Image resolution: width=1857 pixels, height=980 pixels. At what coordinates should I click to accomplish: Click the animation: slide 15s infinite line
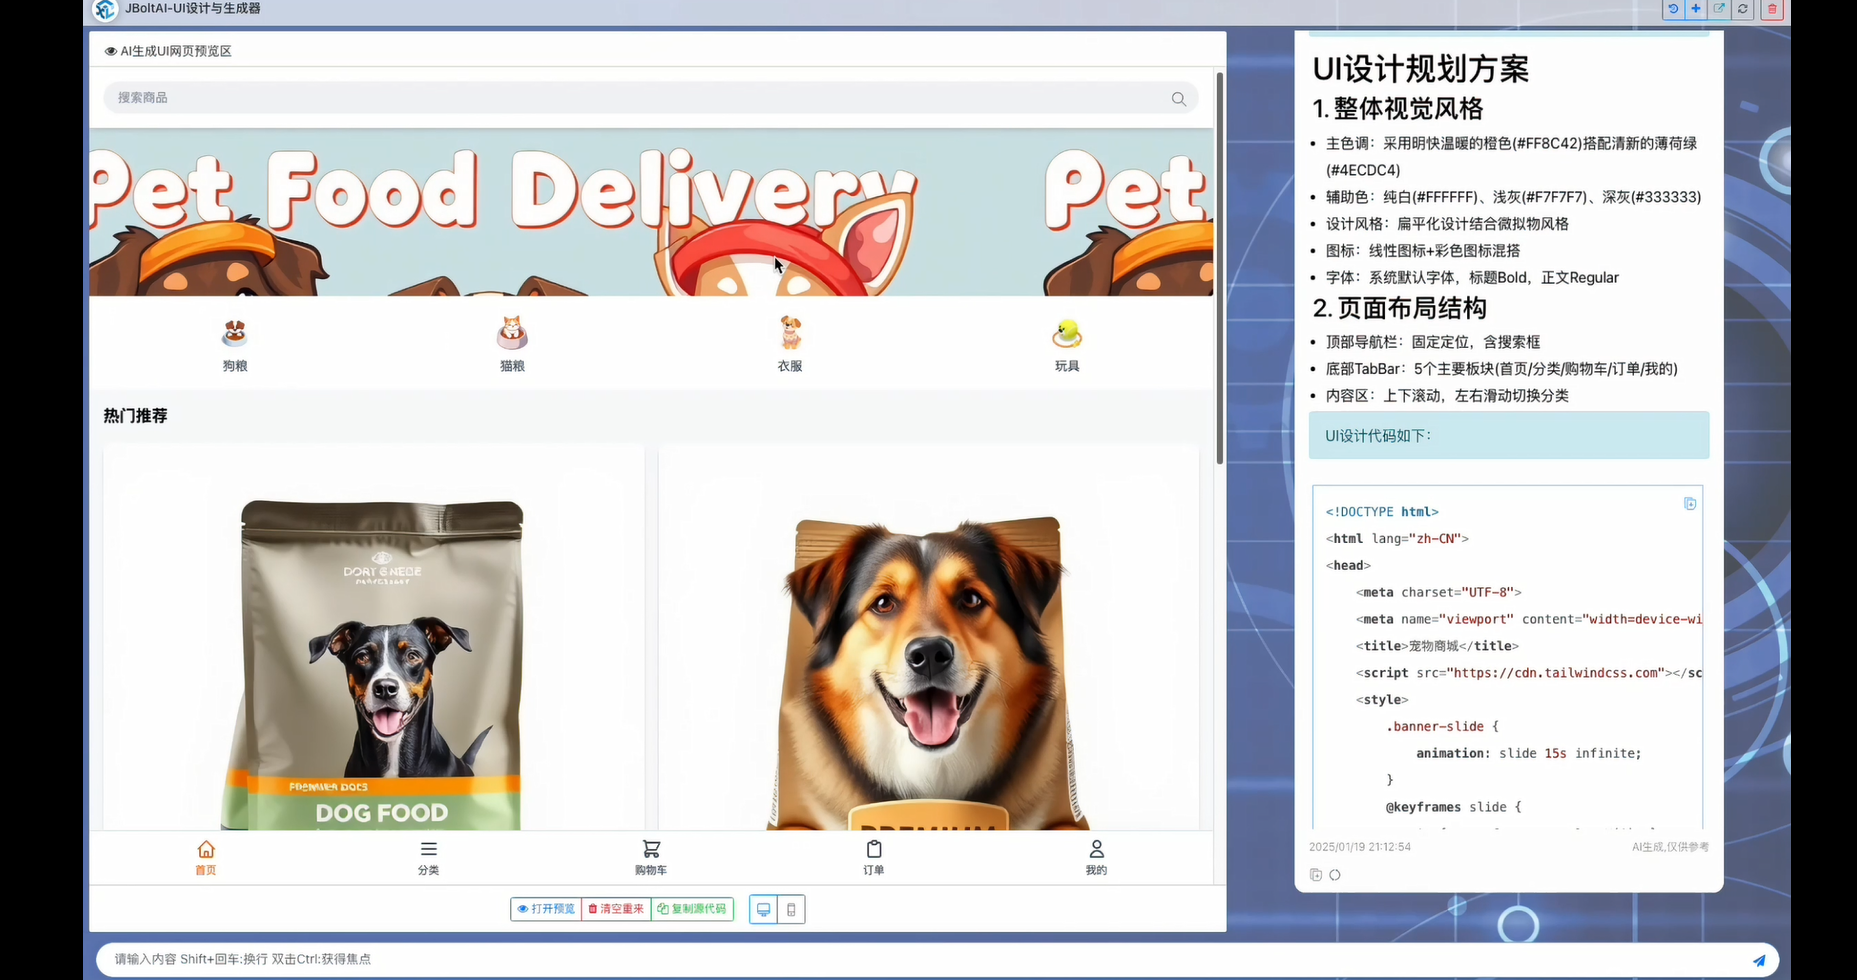pyautogui.click(x=1529, y=754)
